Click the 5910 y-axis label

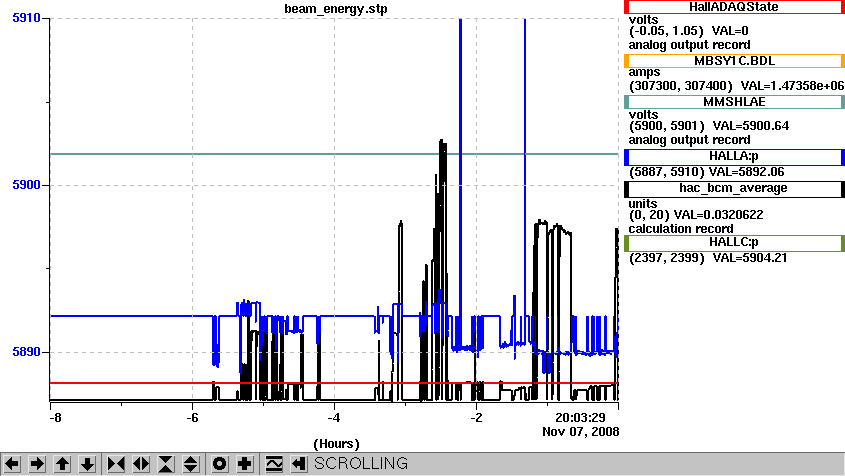pos(26,18)
